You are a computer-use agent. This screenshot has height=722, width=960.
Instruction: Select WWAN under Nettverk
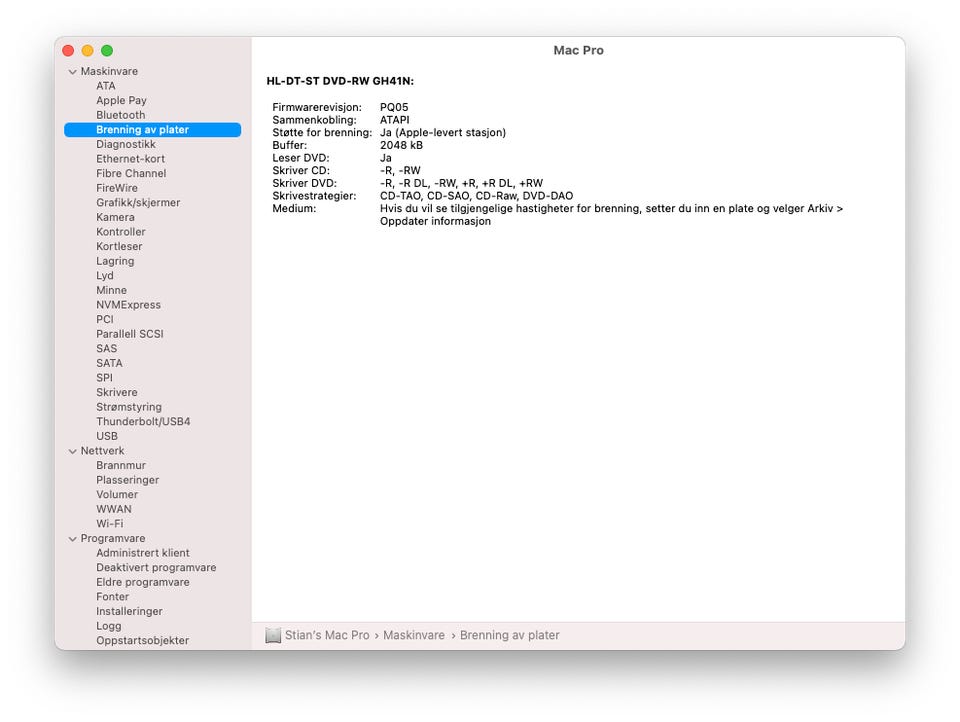click(x=113, y=510)
